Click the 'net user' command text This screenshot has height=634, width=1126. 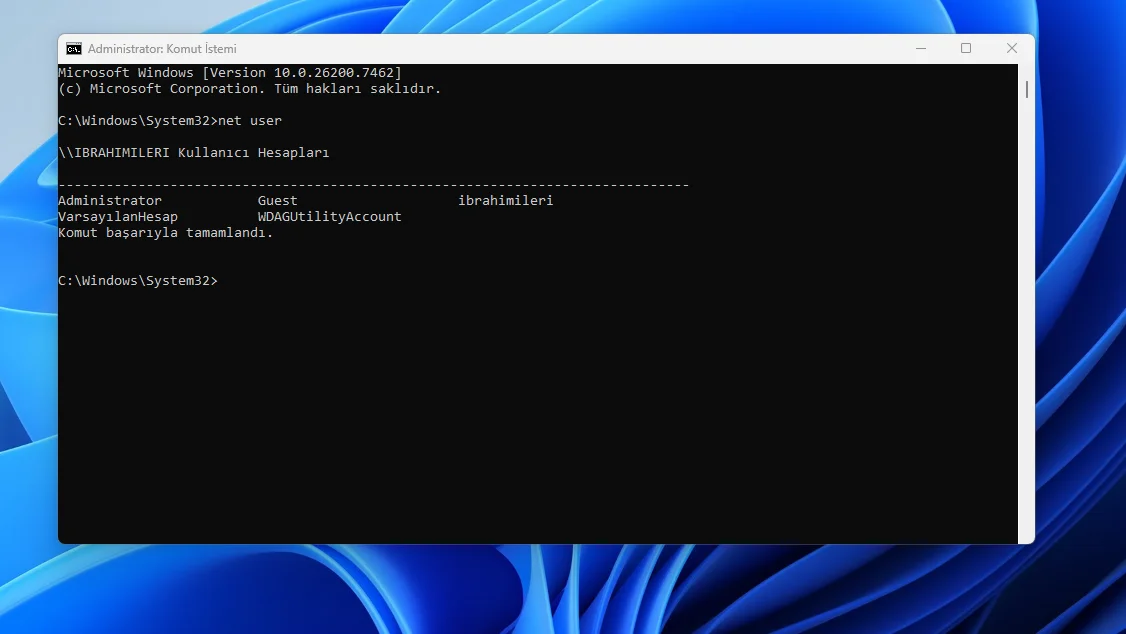pos(250,121)
